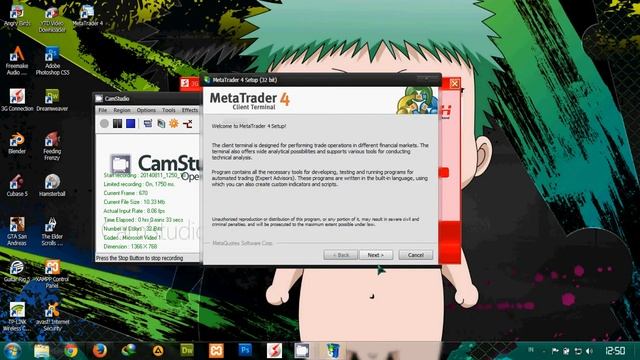Open the avast! Internet Security desktop icon

coord(52,316)
